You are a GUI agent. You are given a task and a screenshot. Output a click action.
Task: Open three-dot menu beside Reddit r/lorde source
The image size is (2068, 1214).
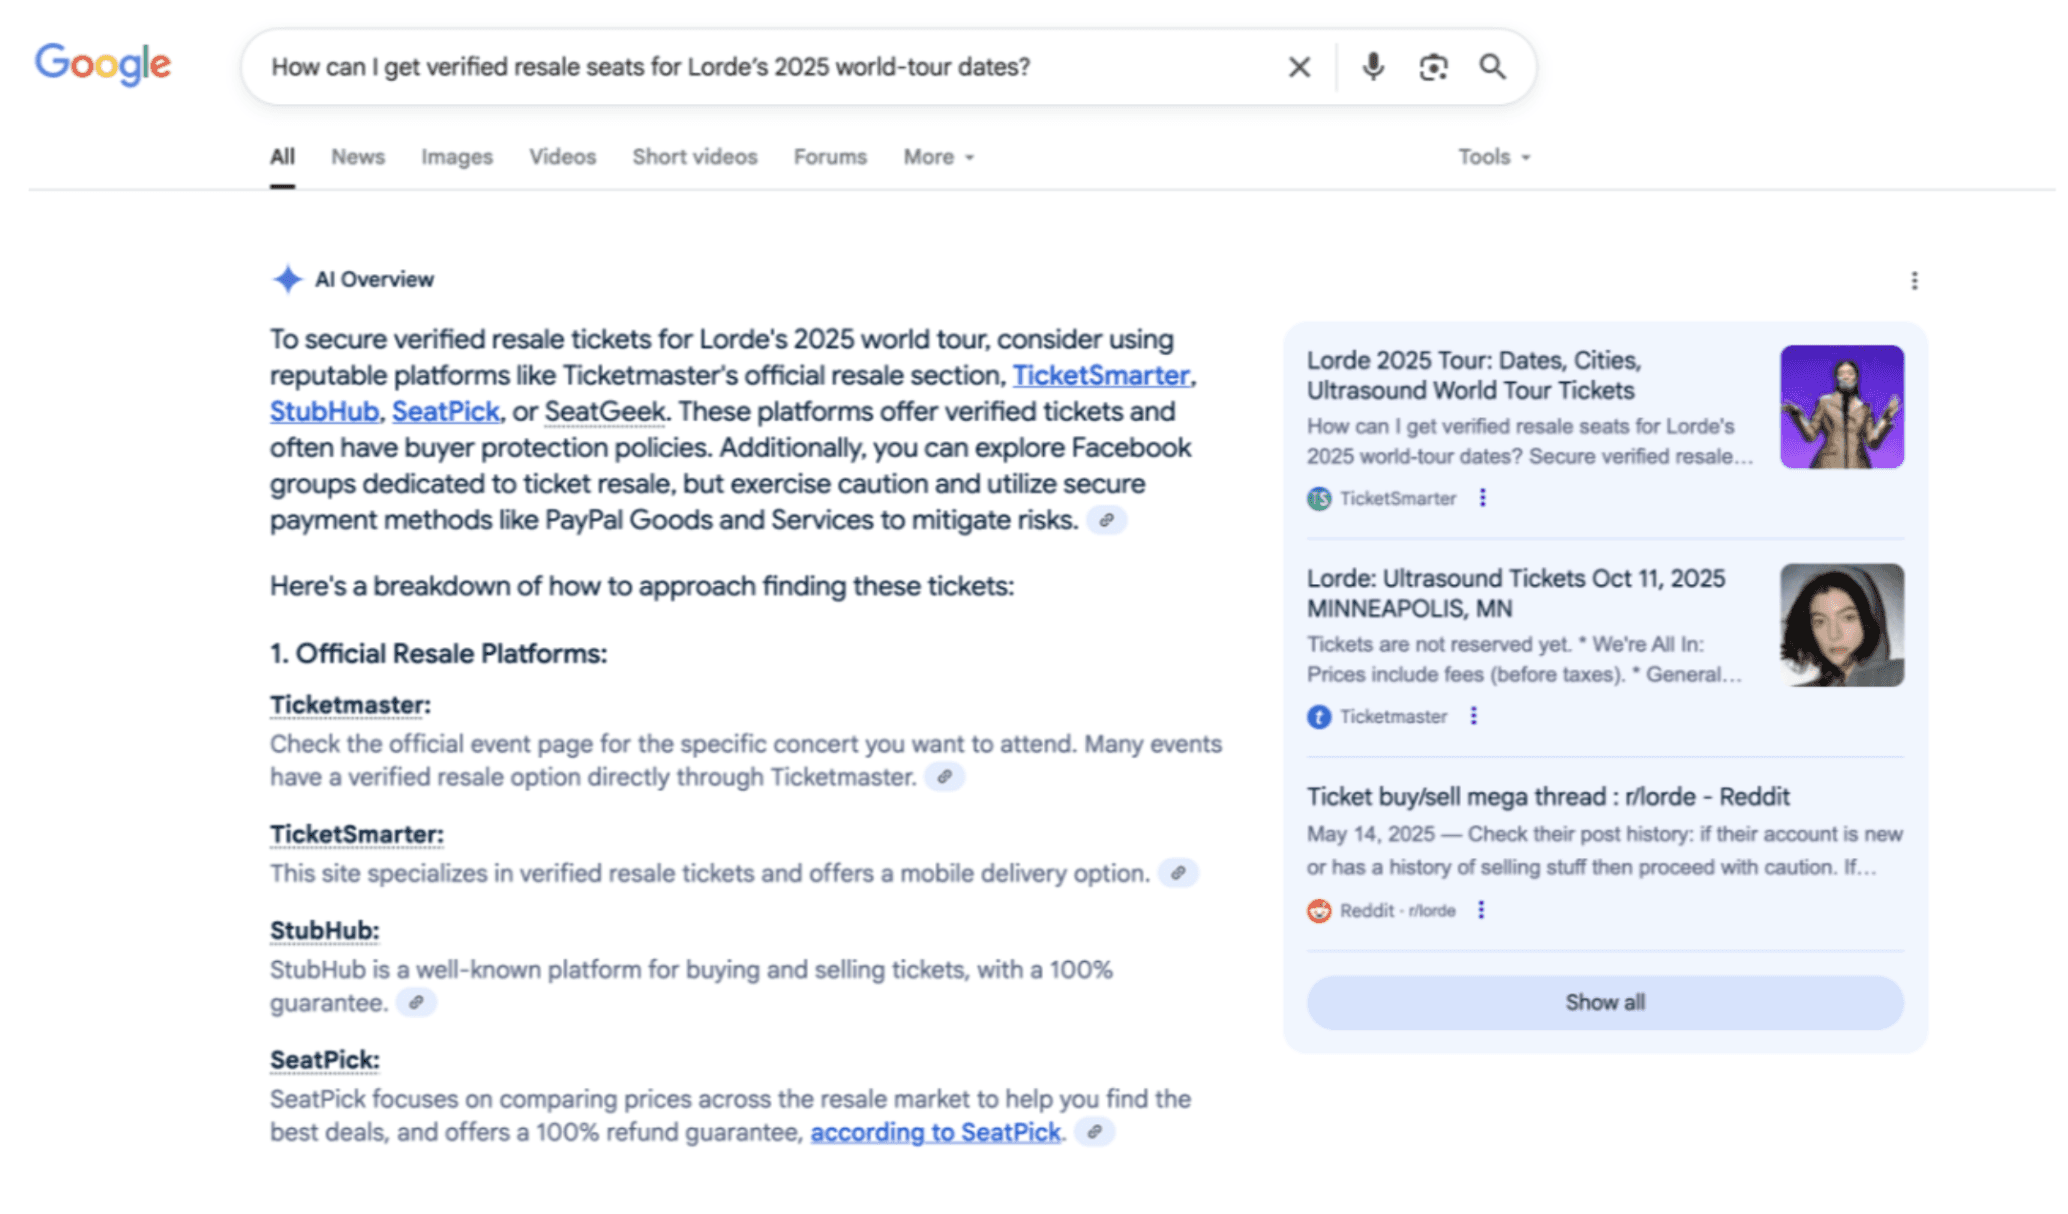(1481, 910)
